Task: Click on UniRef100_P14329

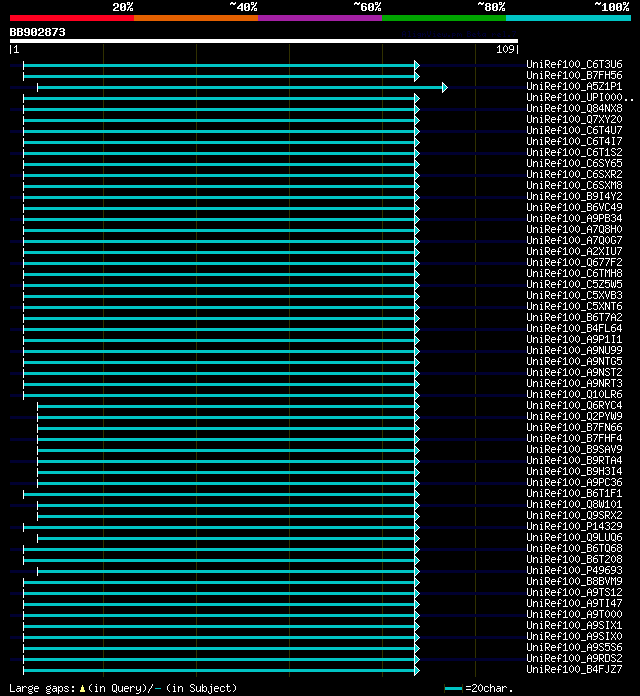Action: (574, 526)
